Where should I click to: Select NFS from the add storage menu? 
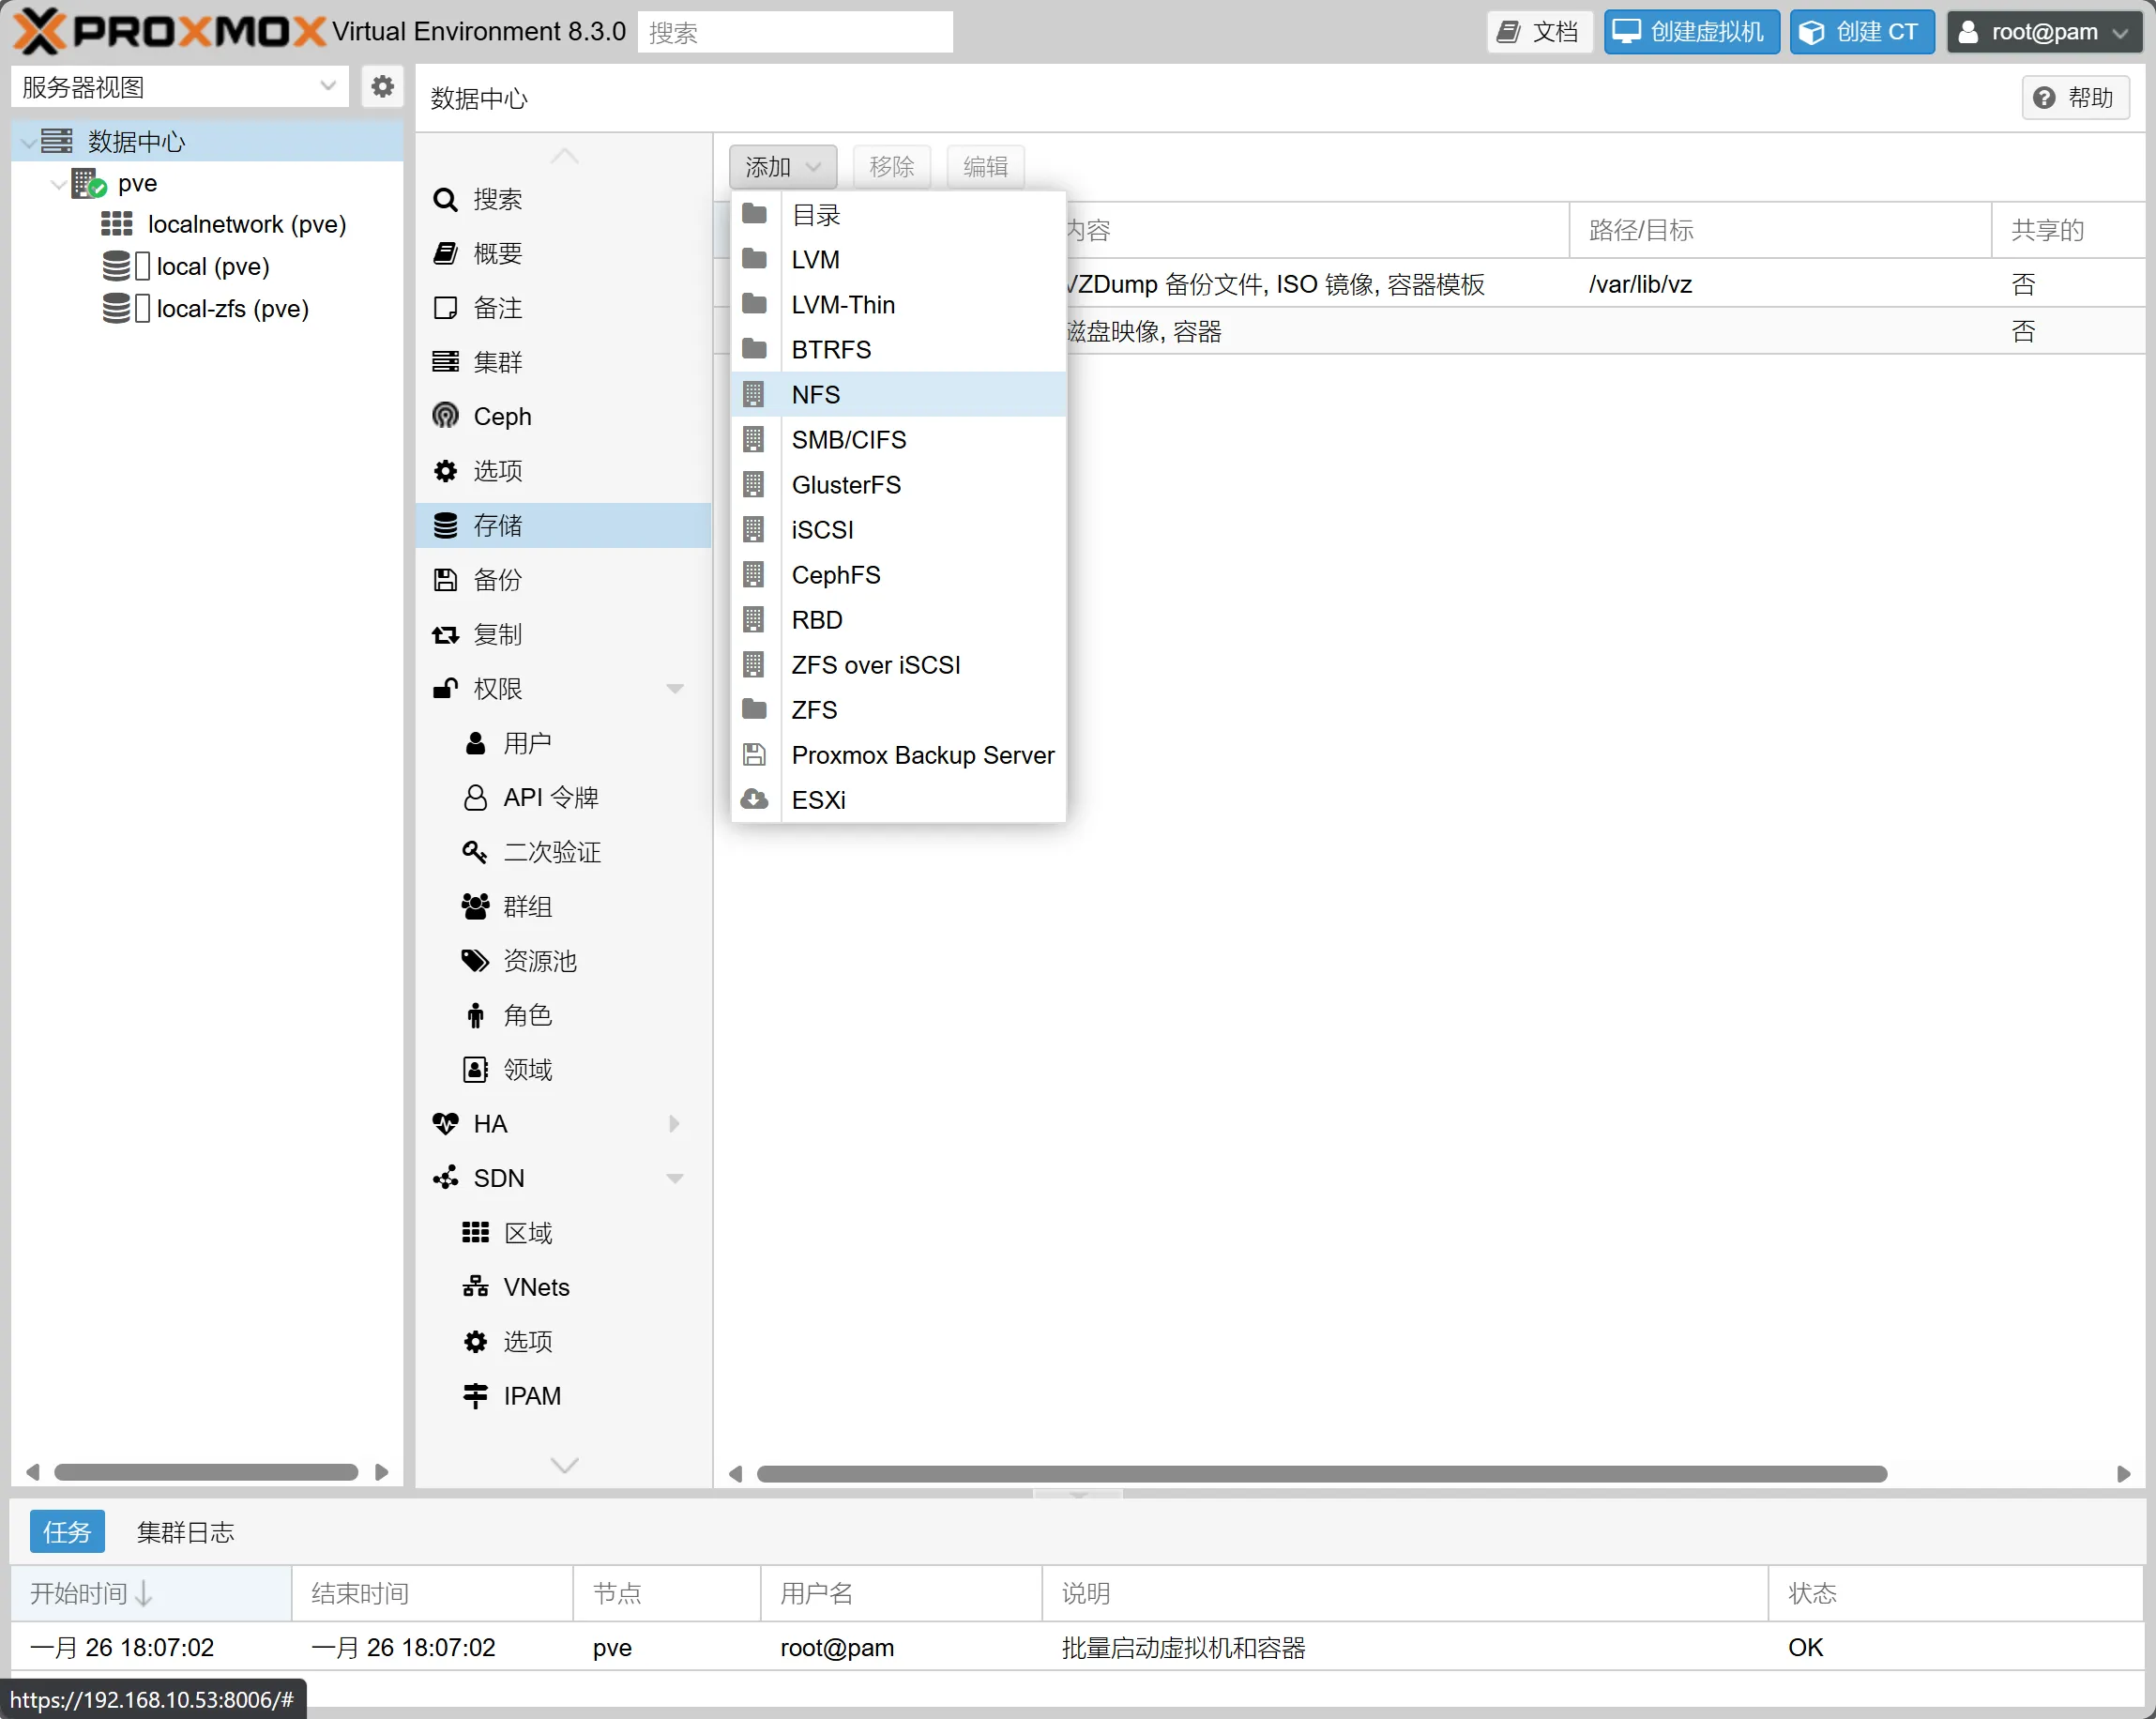click(x=815, y=394)
